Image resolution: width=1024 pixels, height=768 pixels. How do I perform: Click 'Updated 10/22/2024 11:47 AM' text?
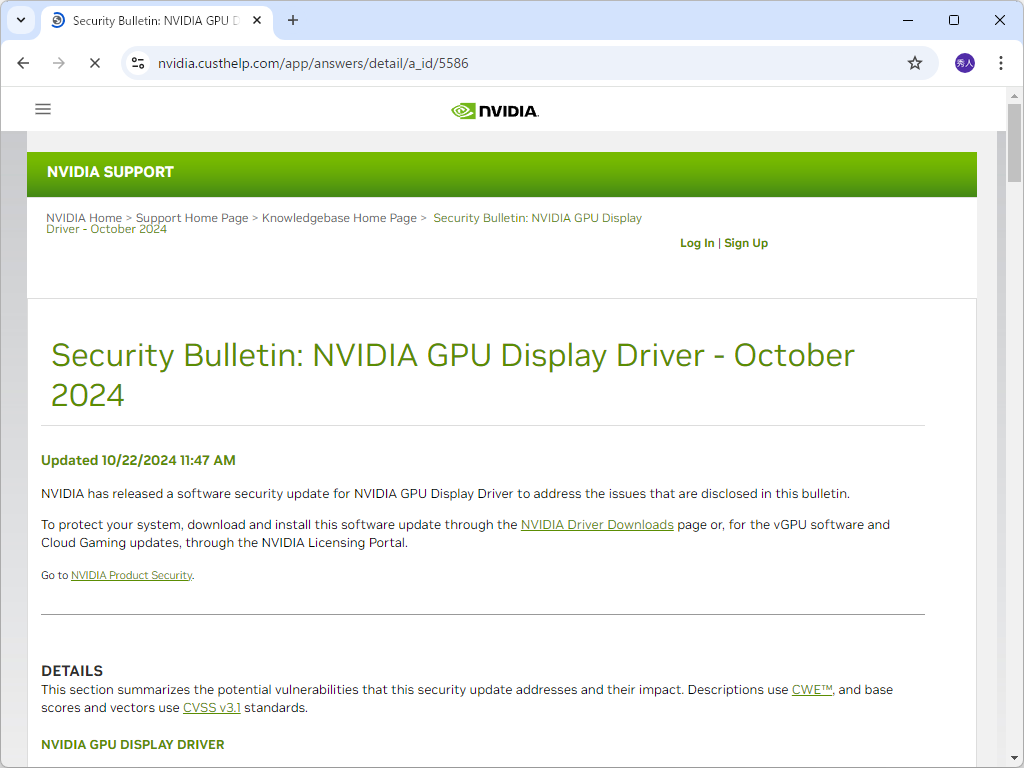[138, 460]
